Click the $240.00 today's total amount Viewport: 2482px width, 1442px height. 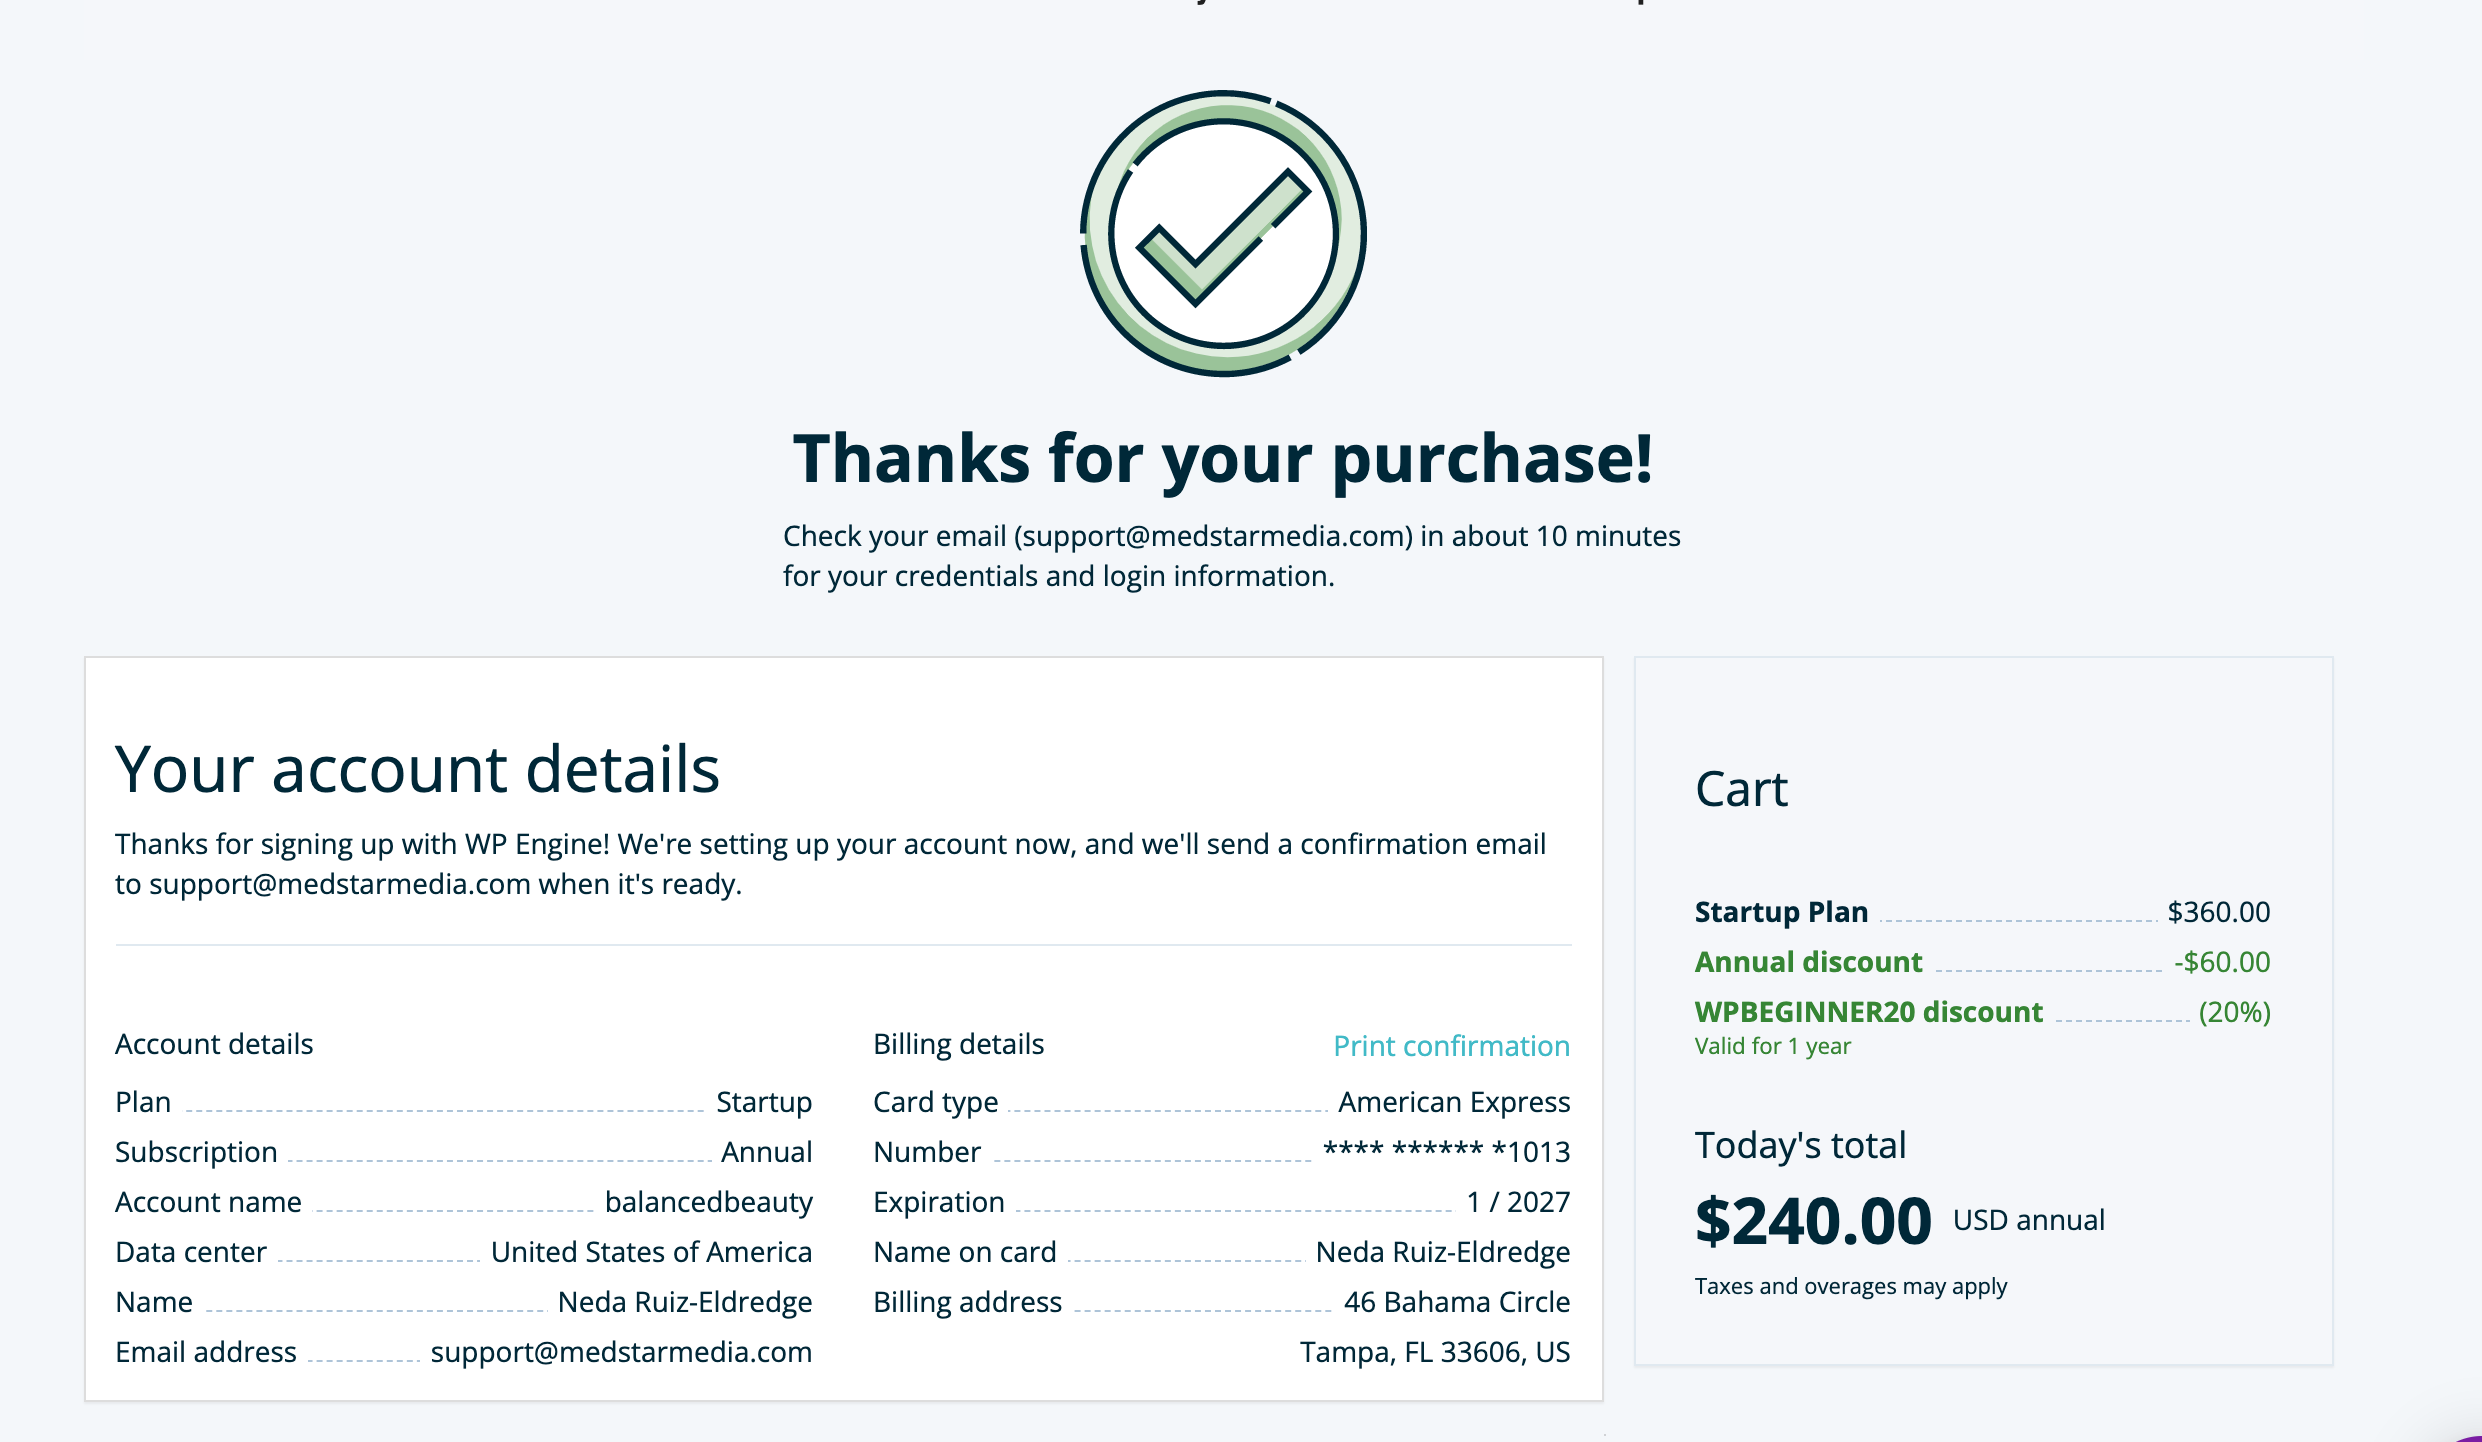pos(1813,1222)
